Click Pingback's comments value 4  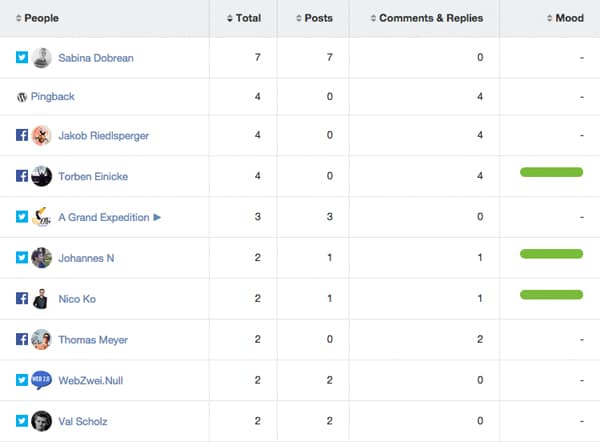click(x=480, y=96)
